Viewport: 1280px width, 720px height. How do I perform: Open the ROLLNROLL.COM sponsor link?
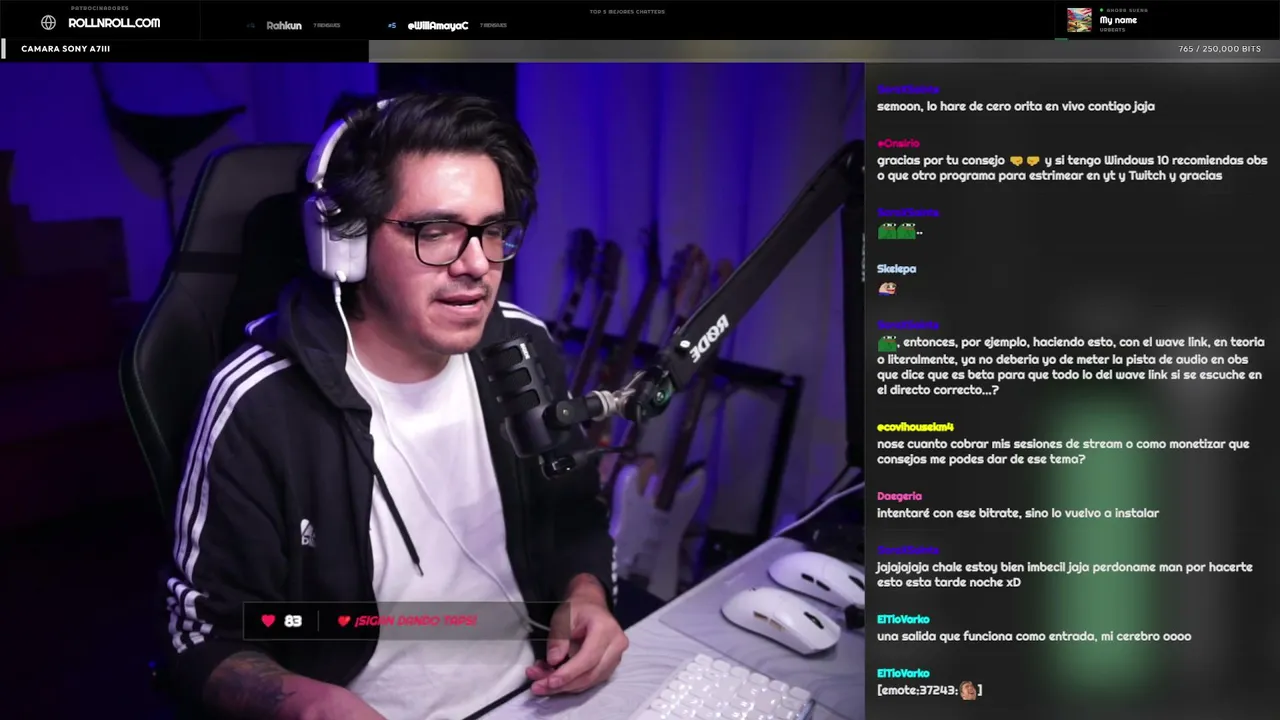[114, 23]
